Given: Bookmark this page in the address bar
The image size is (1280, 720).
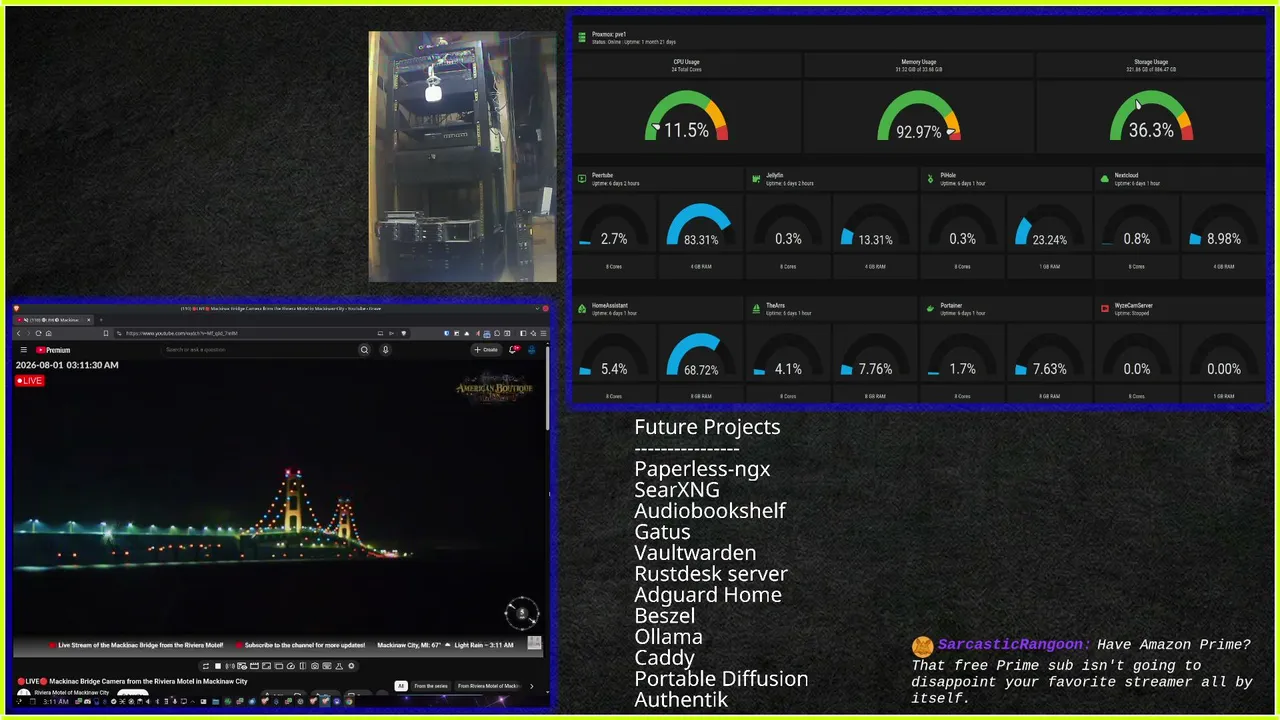Looking at the screenshot, I should pyautogui.click(x=105, y=333).
